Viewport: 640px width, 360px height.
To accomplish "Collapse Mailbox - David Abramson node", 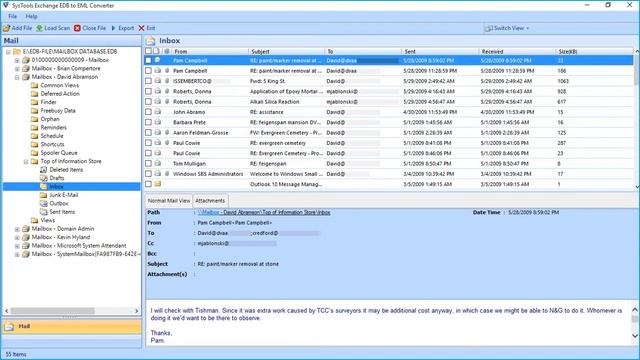I will [17, 77].
